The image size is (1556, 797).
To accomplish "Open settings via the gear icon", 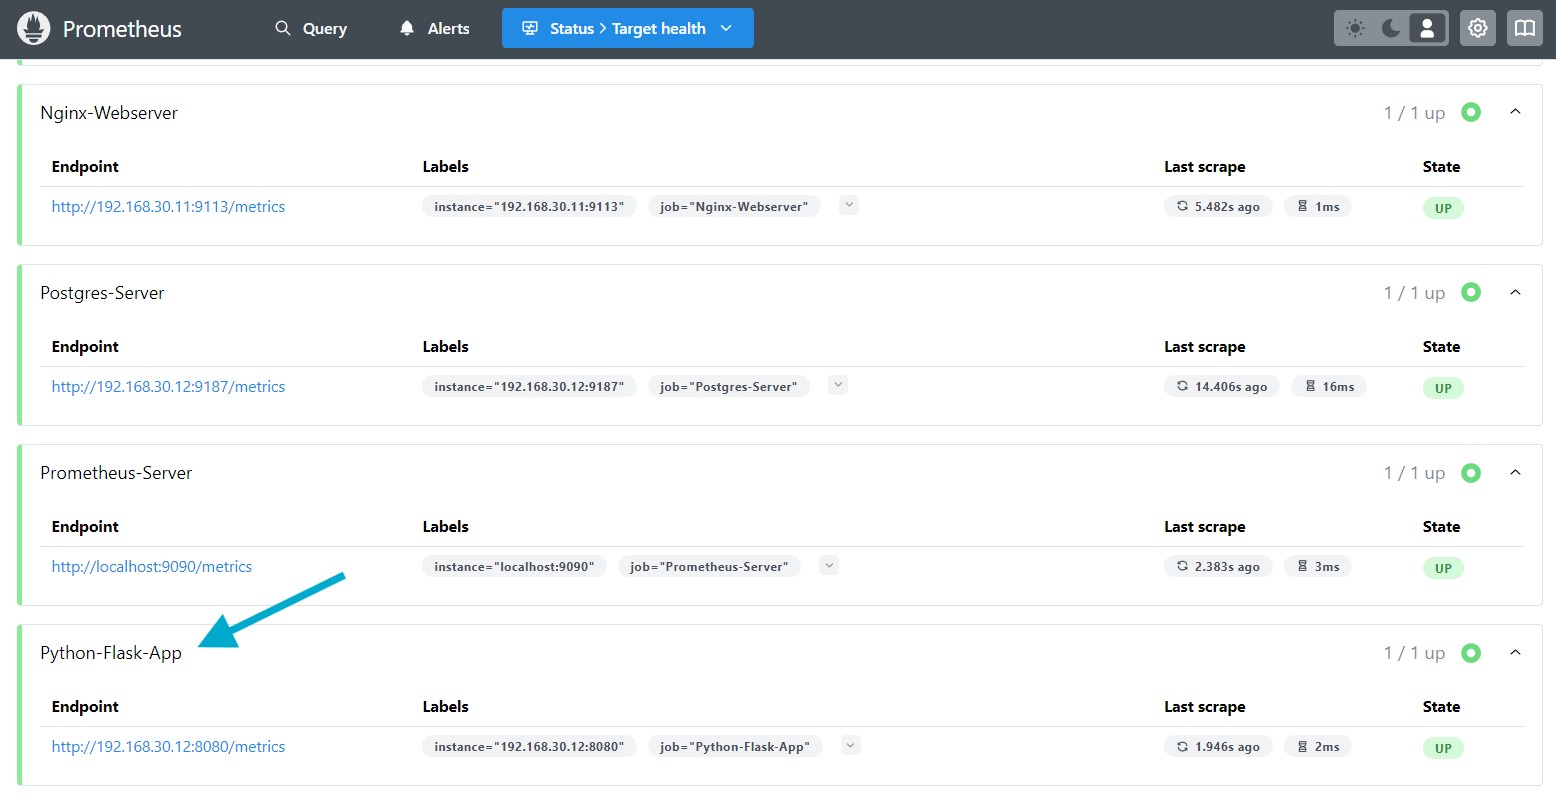I will [x=1478, y=28].
